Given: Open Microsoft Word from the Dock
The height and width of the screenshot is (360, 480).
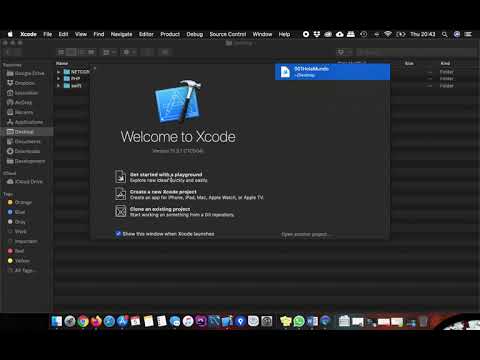Looking at the screenshot, I should (x=312, y=321).
